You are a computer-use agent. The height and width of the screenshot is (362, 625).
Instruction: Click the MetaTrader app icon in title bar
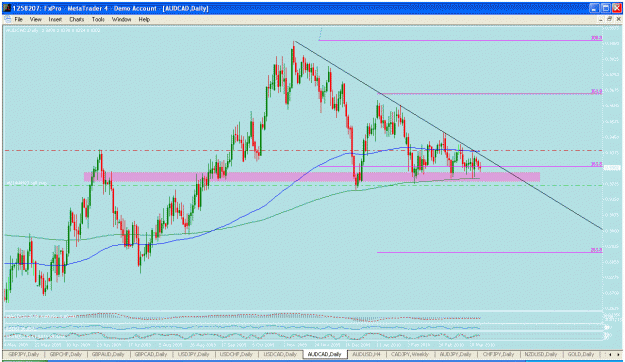pyautogui.click(x=7, y=8)
